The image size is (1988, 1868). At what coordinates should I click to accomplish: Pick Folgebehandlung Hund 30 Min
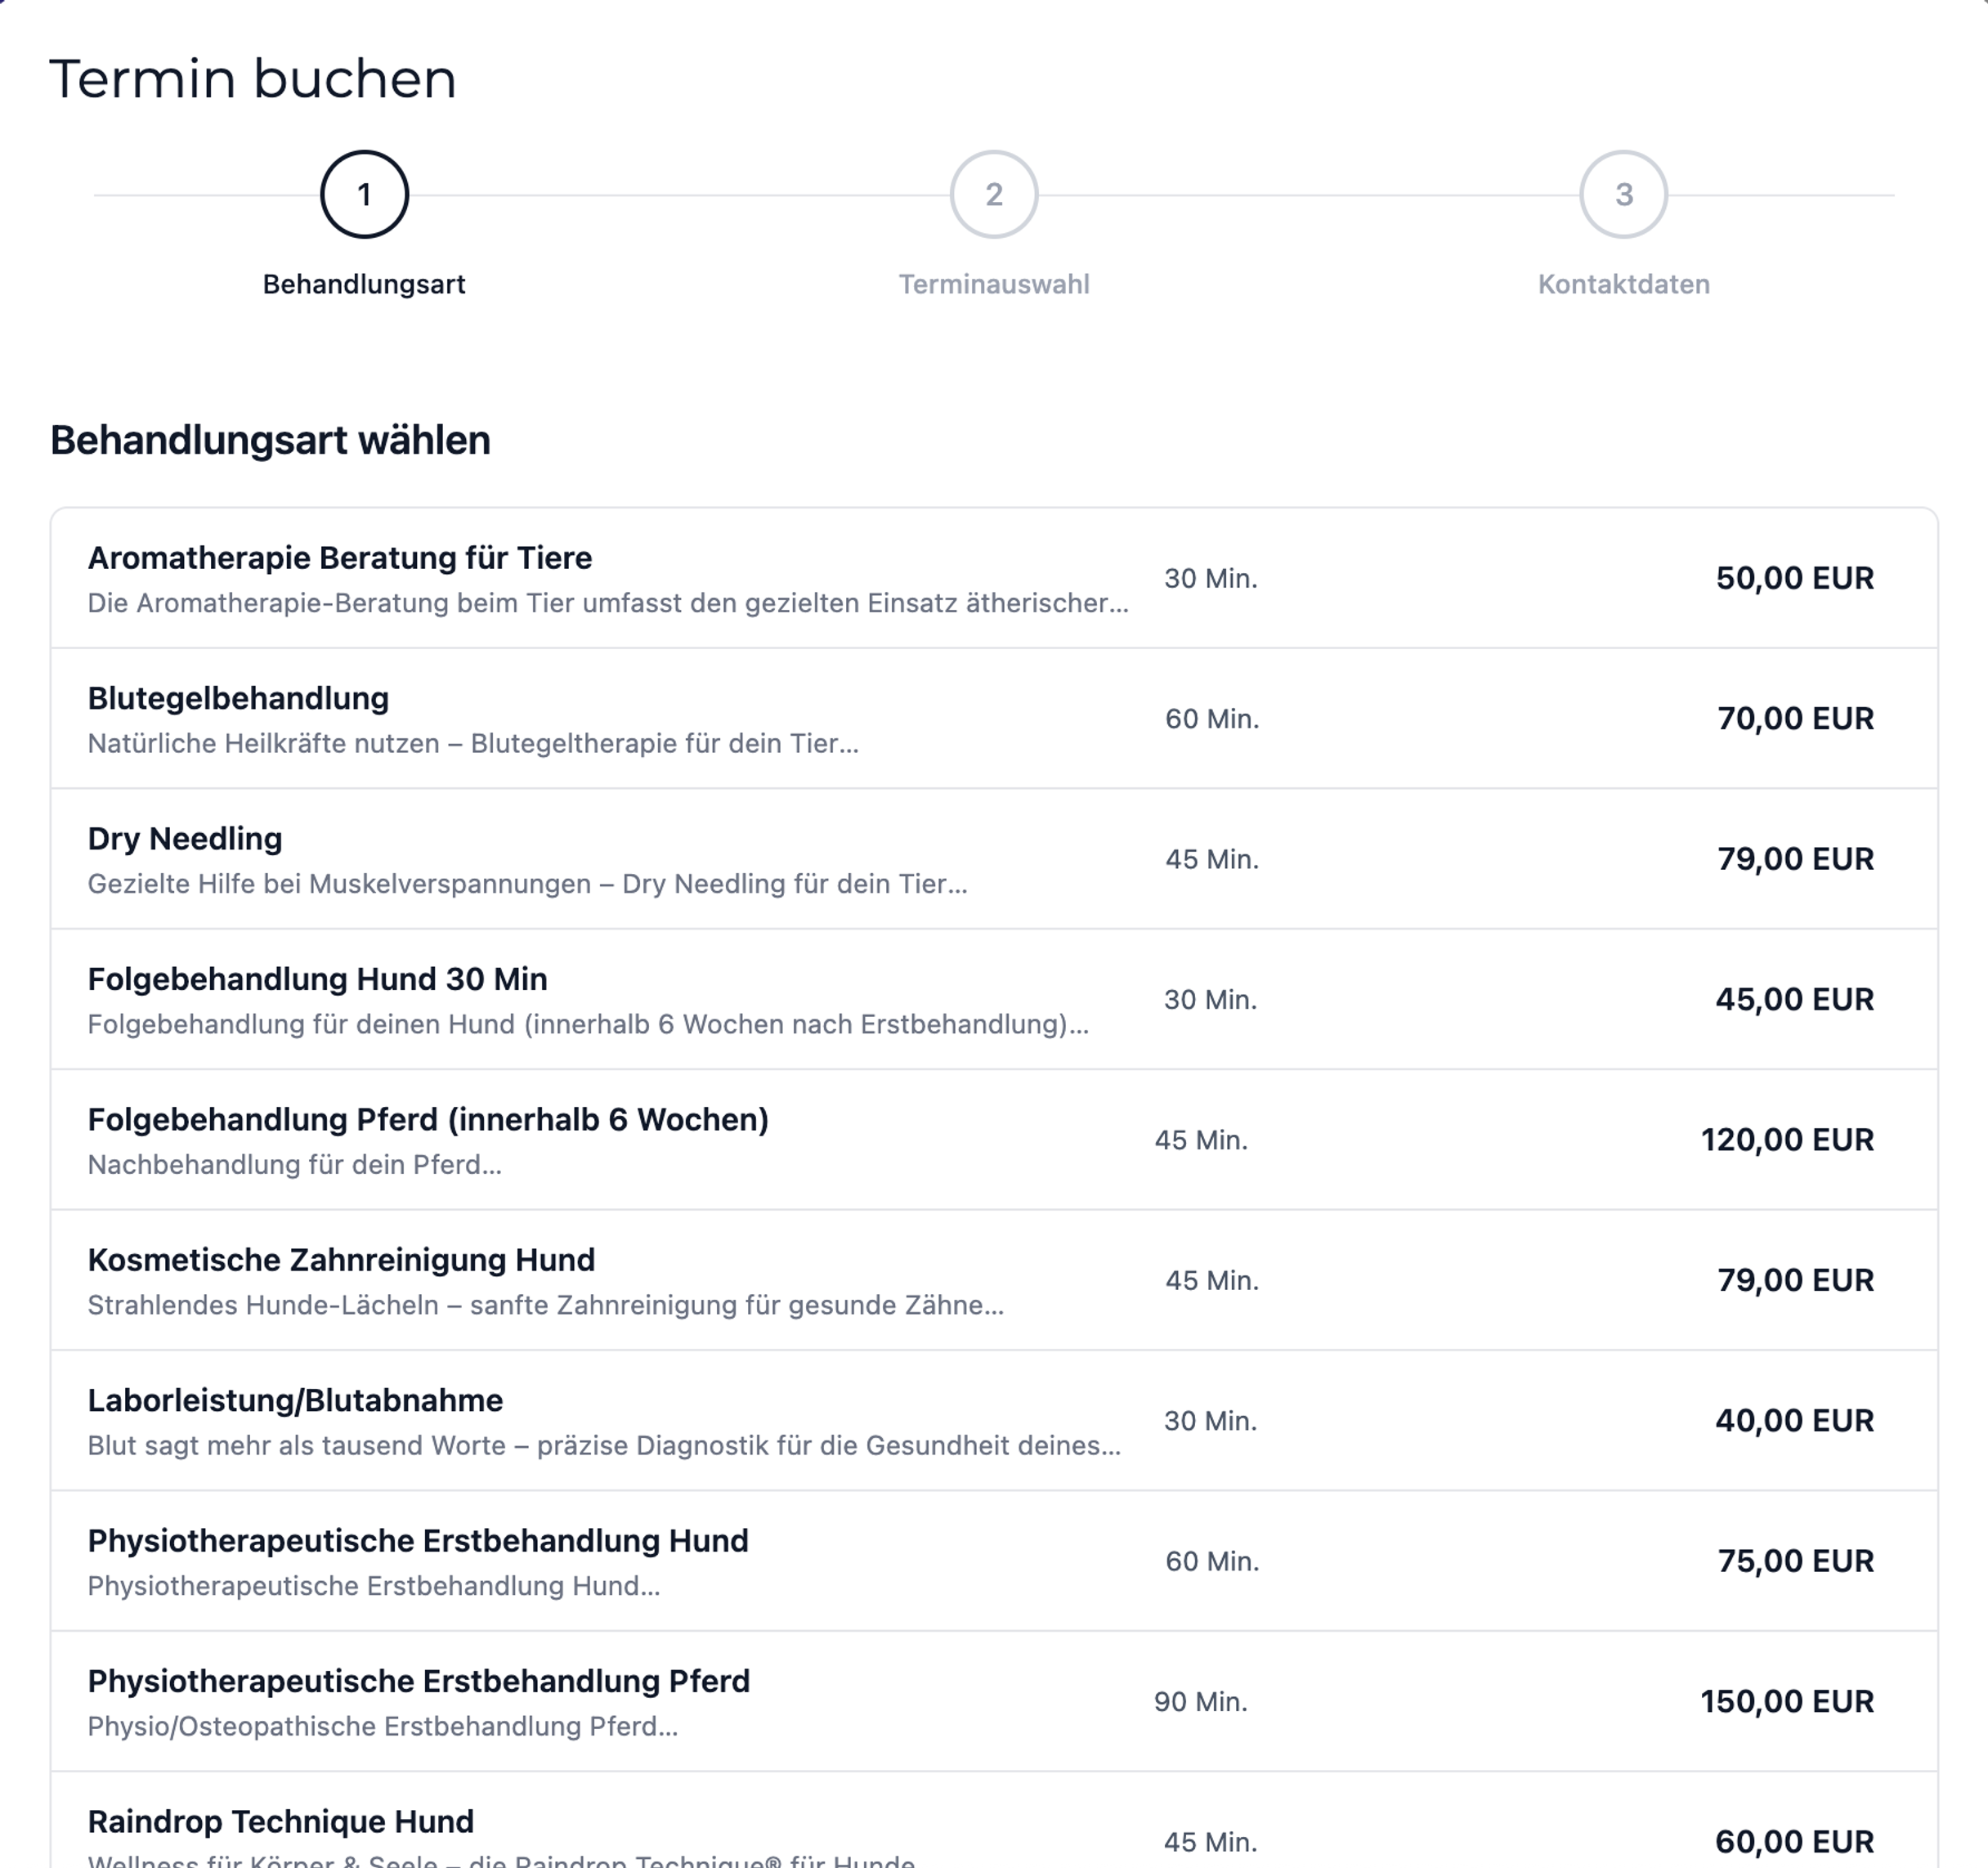(x=993, y=1000)
